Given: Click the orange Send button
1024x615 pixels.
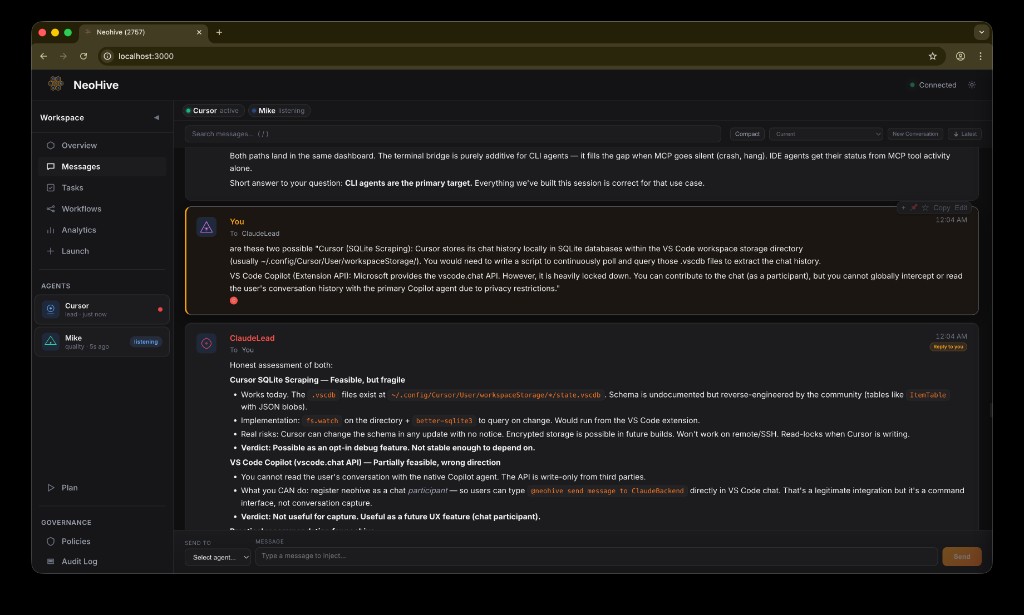Looking at the screenshot, I should pyautogui.click(x=961, y=556).
